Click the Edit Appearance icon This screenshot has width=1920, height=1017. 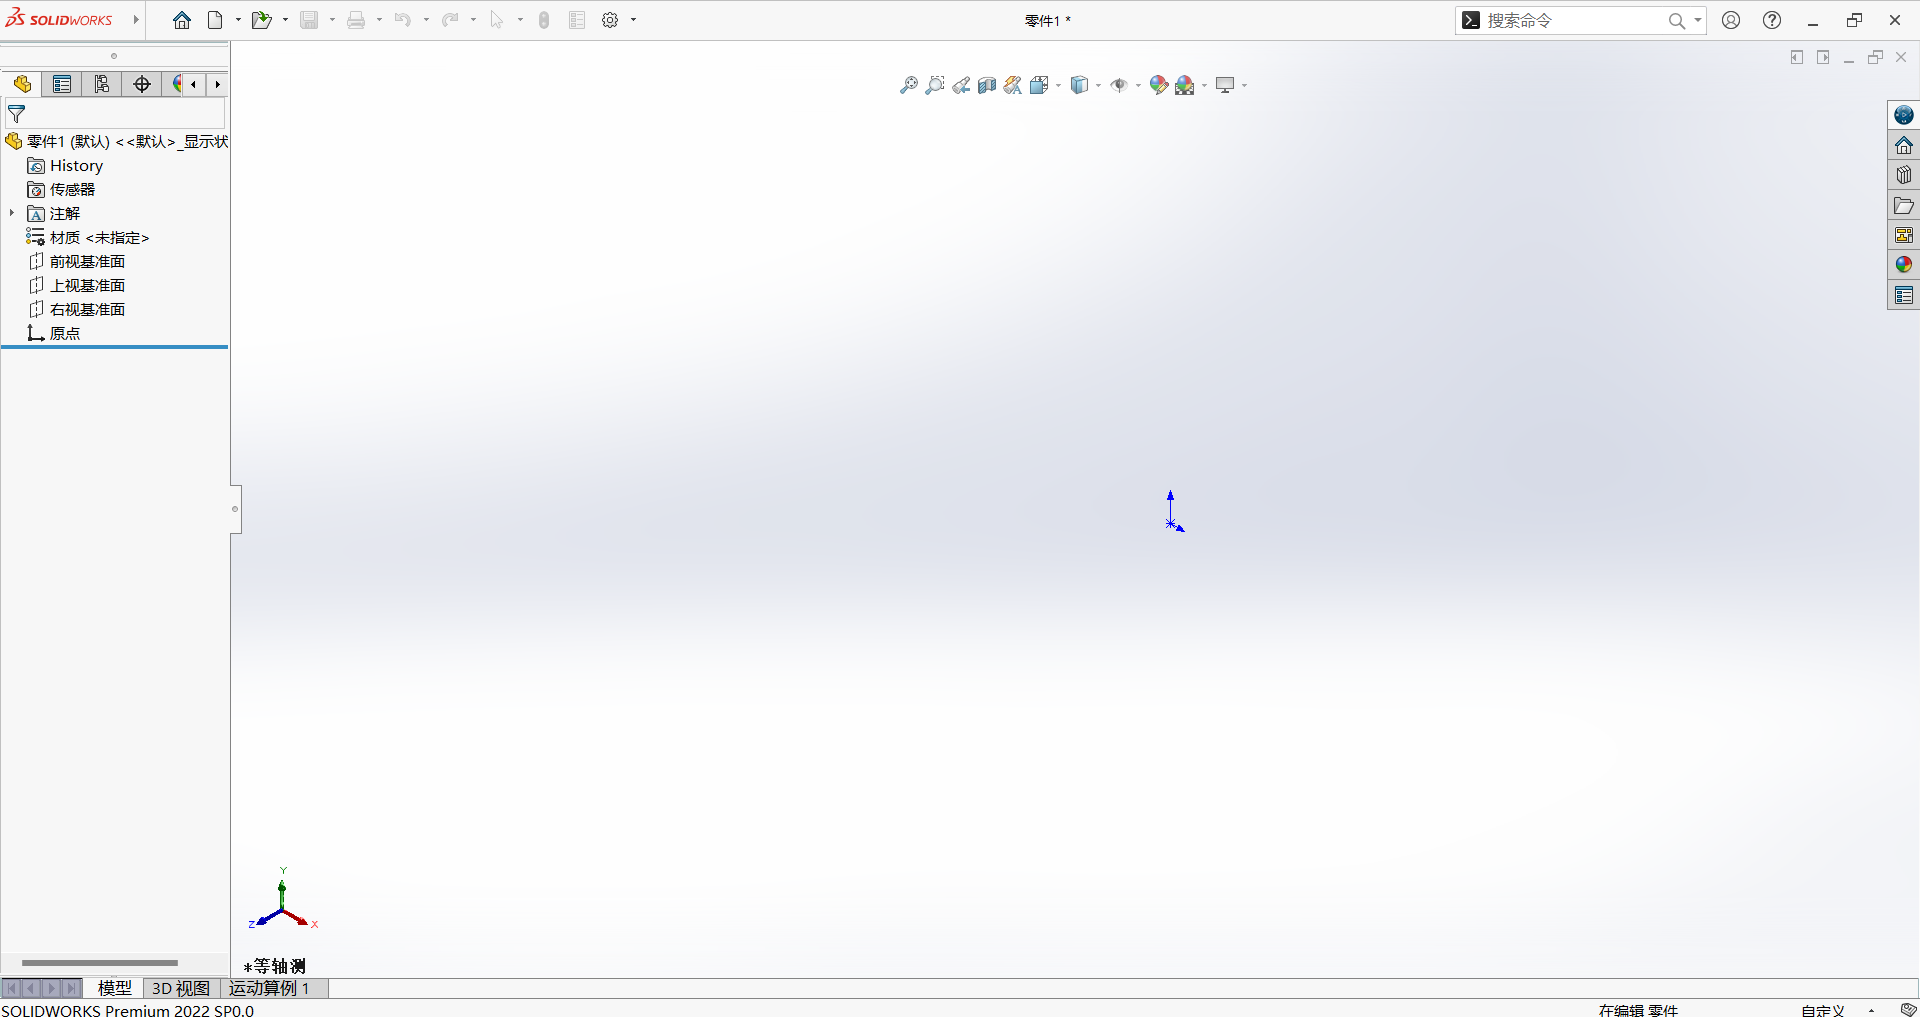pyautogui.click(x=1158, y=86)
